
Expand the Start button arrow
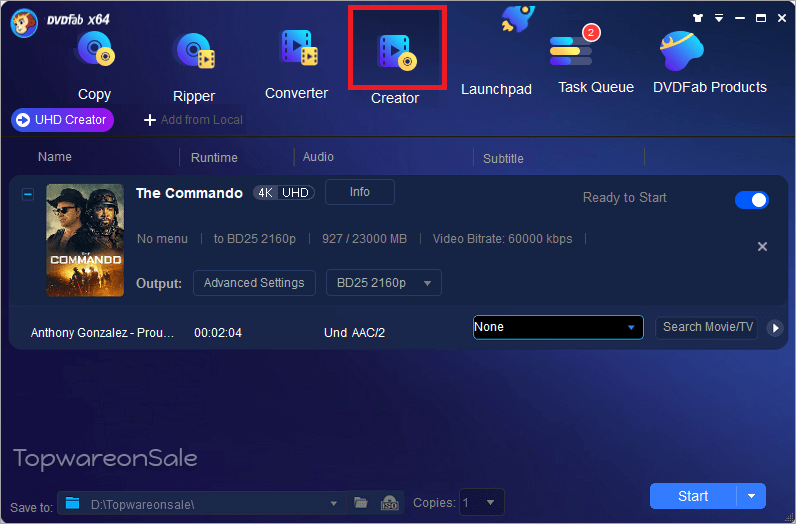tap(751, 496)
